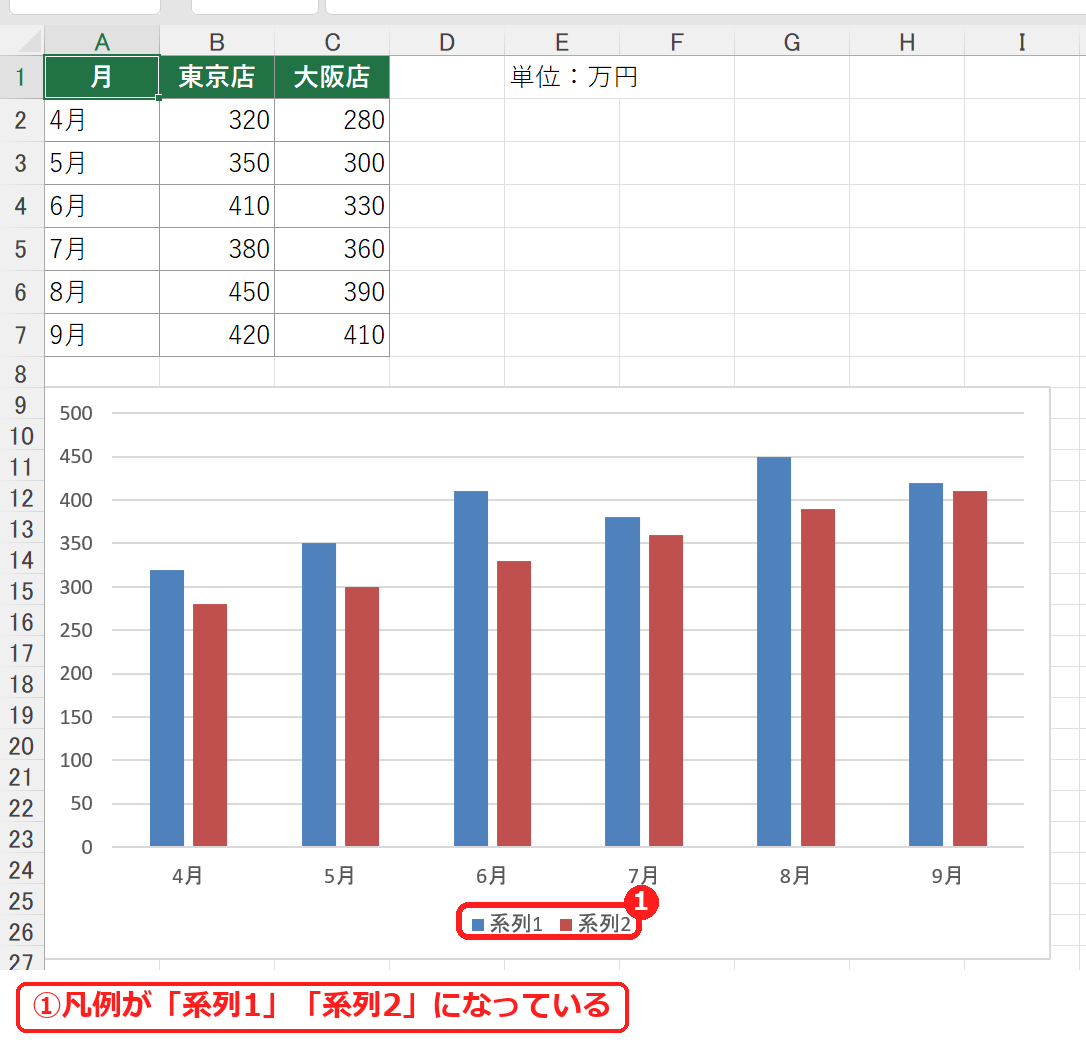Select the tallest blue bar for 8月
This screenshot has height=1040, width=1086.
774,652
